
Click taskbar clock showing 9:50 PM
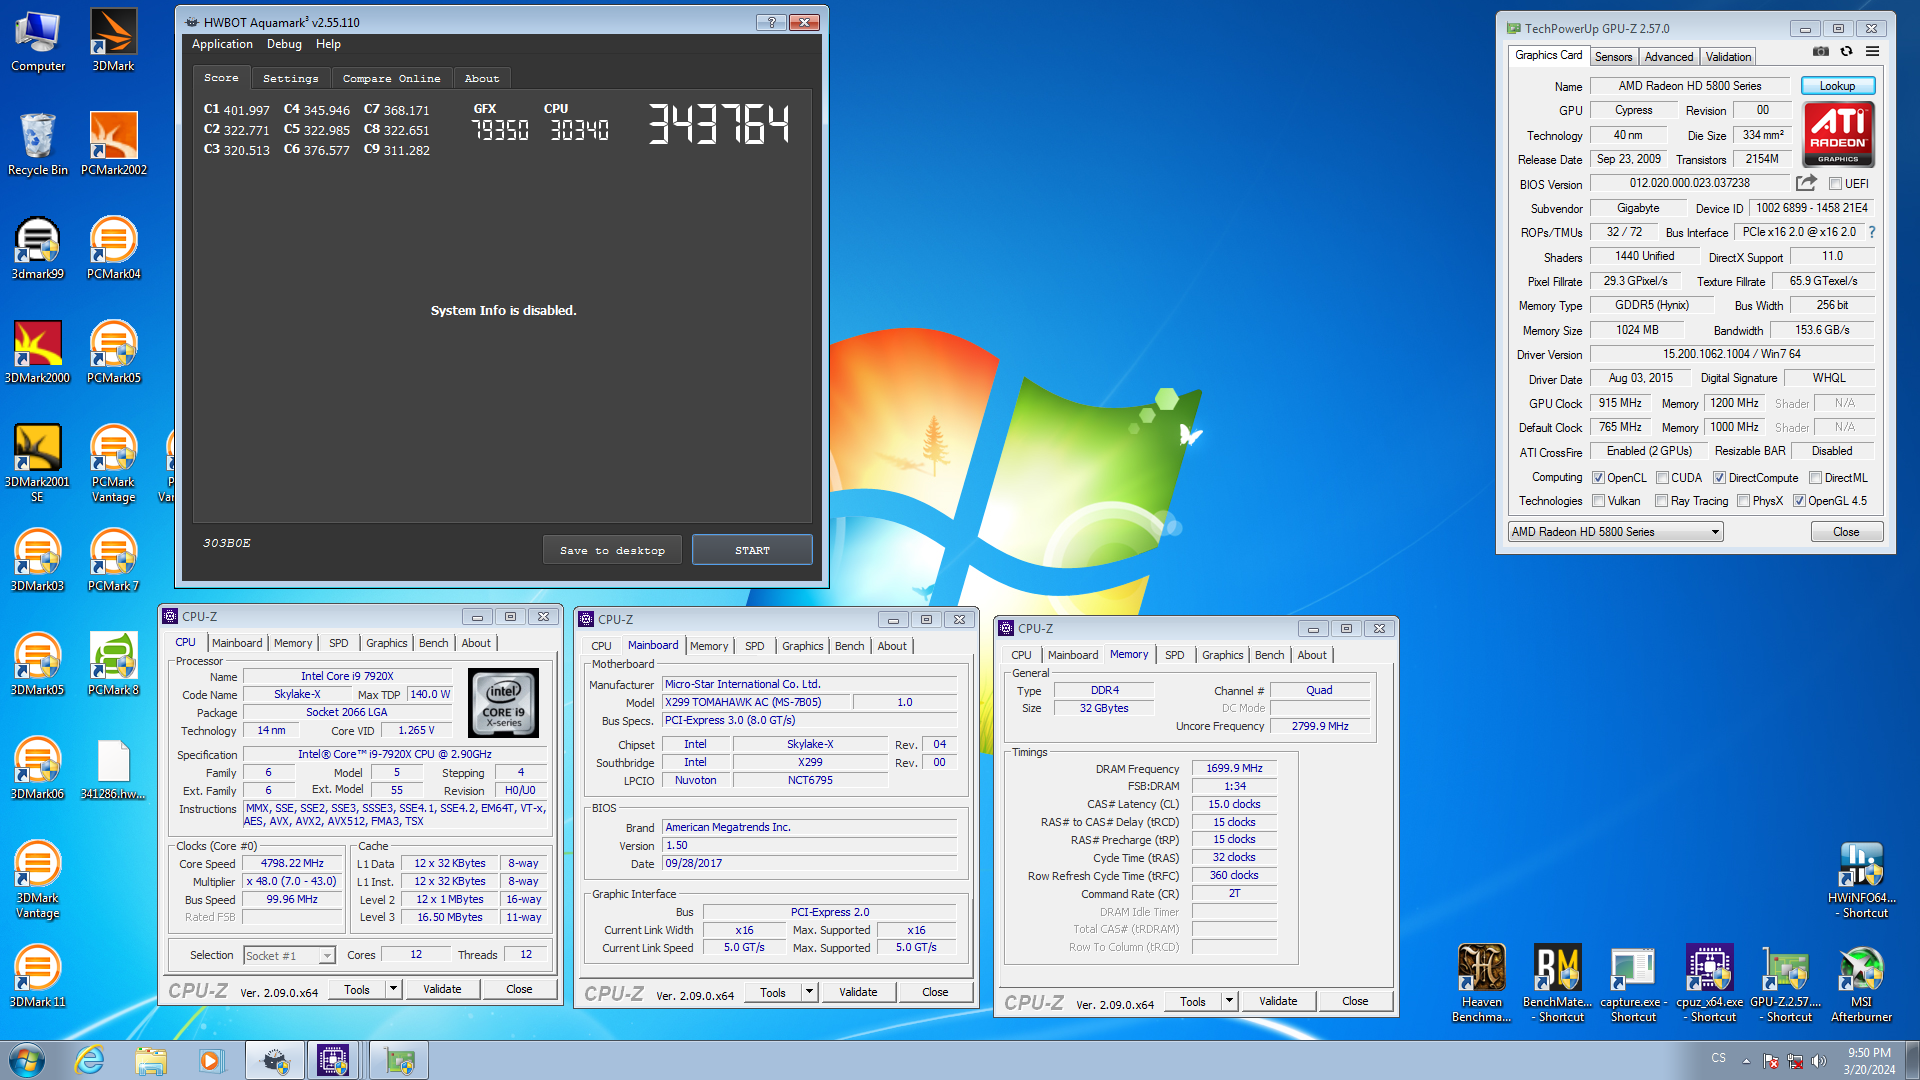1869,1061
